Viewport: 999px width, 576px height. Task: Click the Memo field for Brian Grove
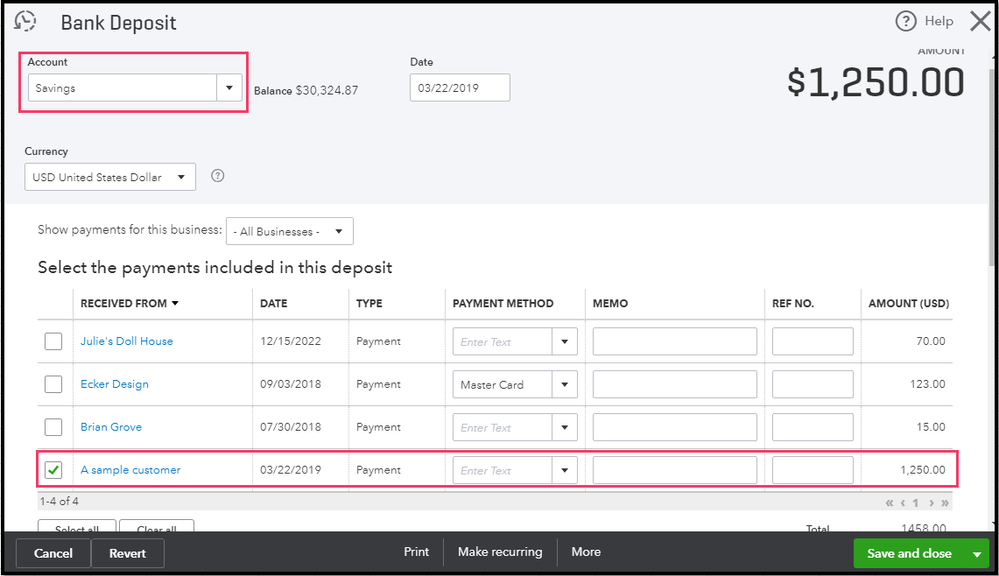click(675, 428)
